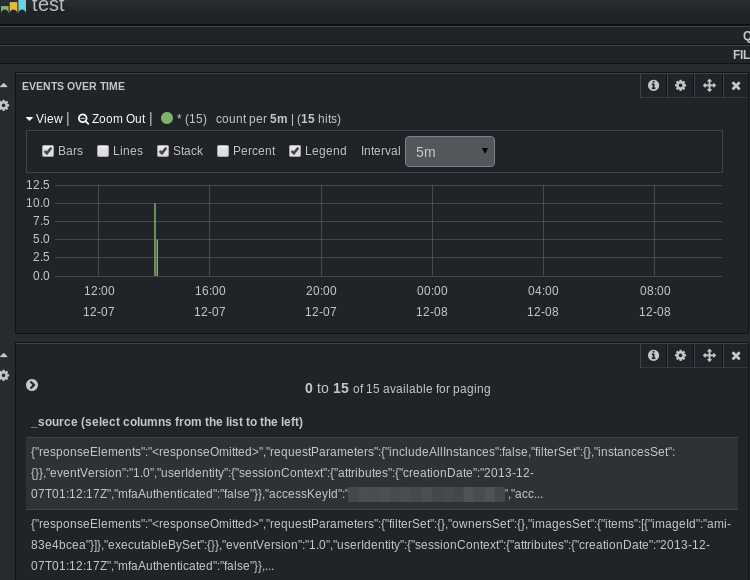Toggle the Stack checkbox

click(163, 151)
